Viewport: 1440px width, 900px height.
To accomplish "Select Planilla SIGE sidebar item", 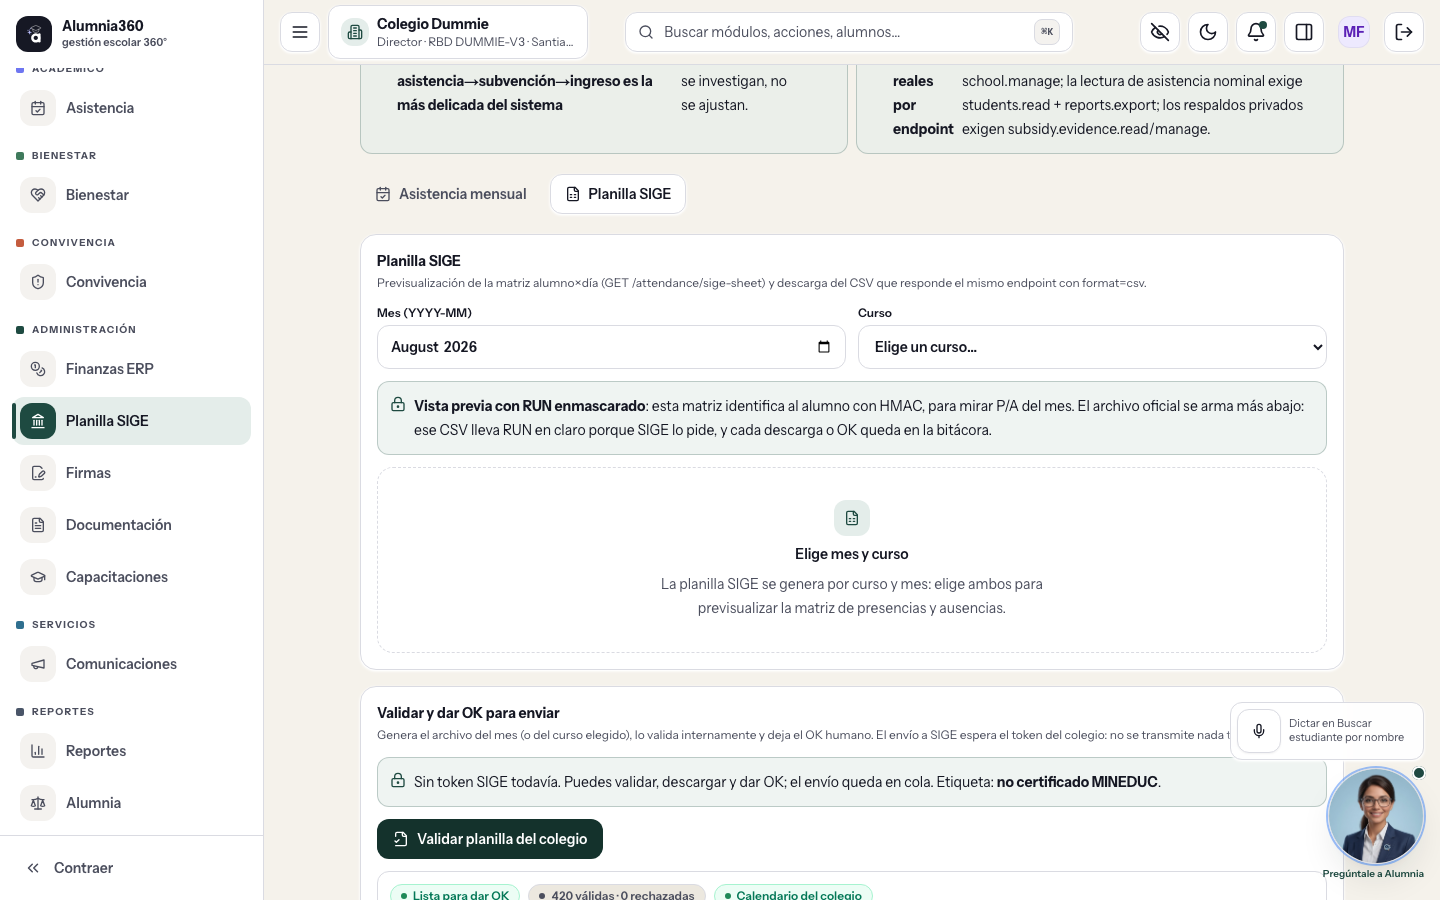I will [x=132, y=421].
